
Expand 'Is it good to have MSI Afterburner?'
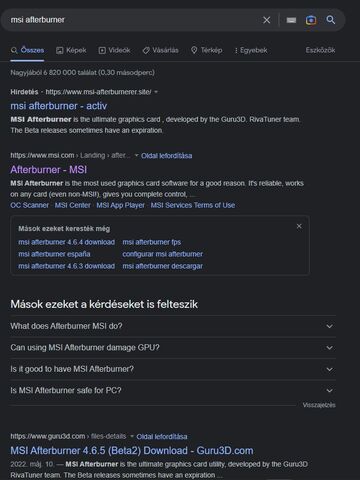pyautogui.click(x=173, y=369)
